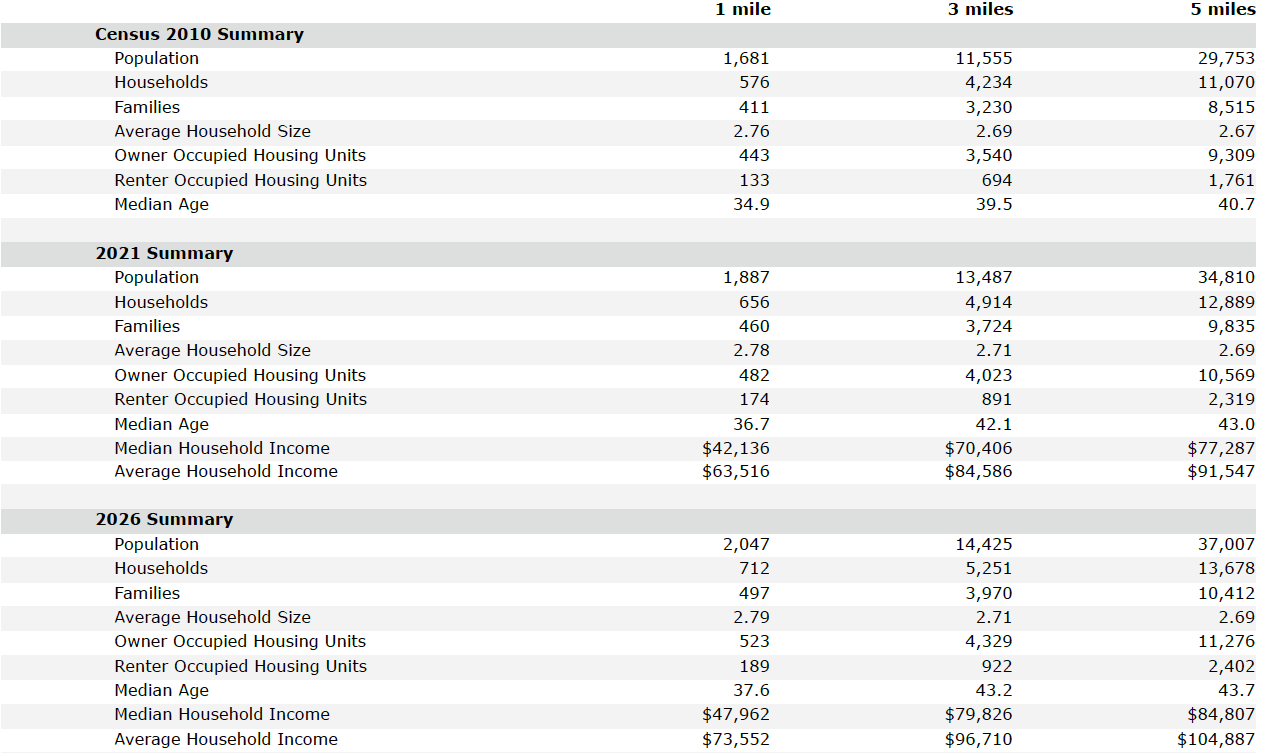Select the 2021 Renter Occupied Housing Units label

tap(240, 399)
